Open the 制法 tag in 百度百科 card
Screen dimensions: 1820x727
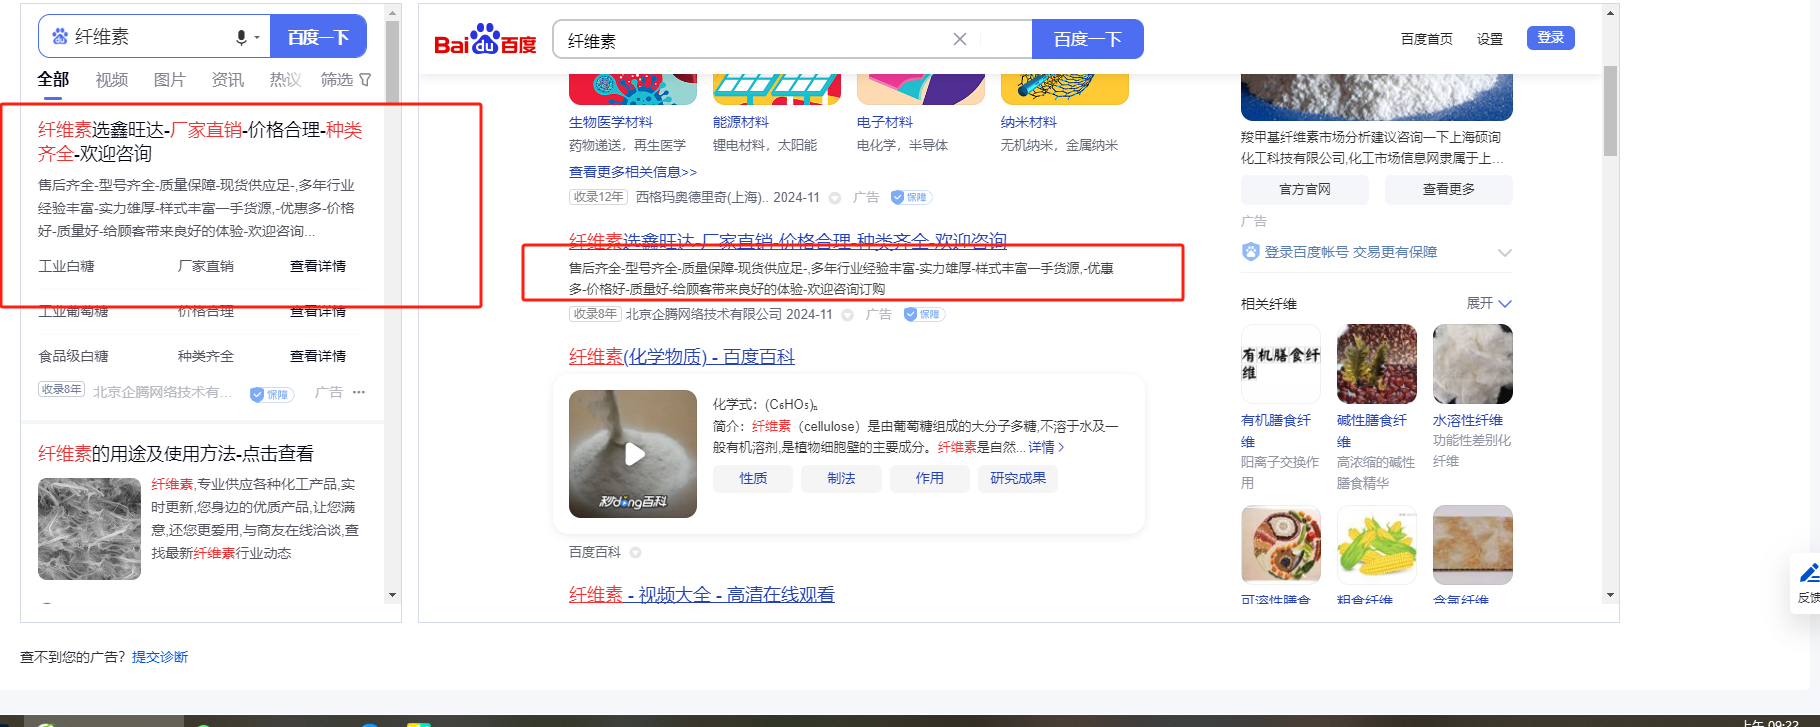pyautogui.click(x=842, y=479)
